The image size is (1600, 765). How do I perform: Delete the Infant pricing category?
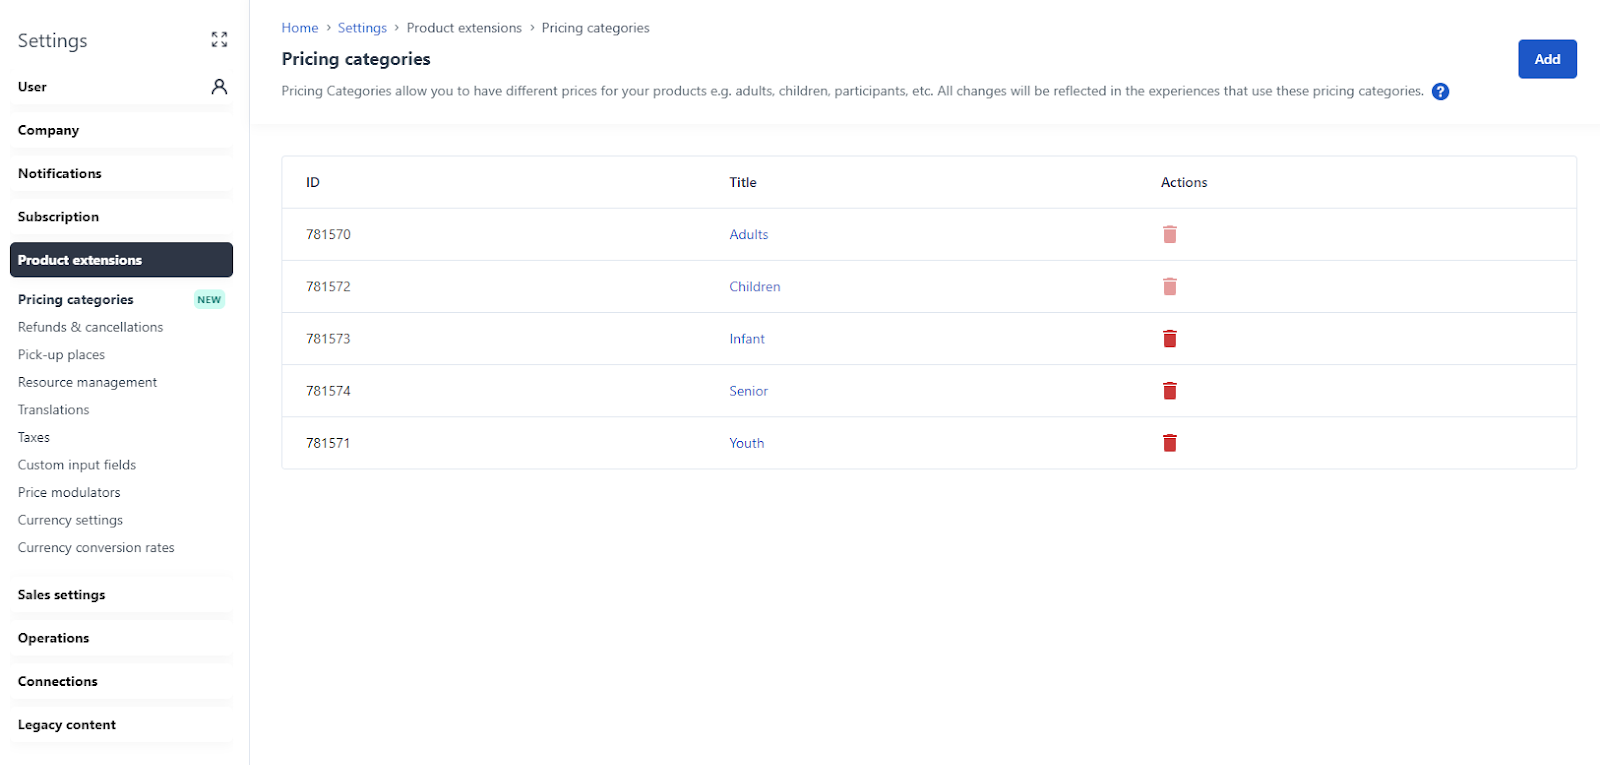point(1169,339)
